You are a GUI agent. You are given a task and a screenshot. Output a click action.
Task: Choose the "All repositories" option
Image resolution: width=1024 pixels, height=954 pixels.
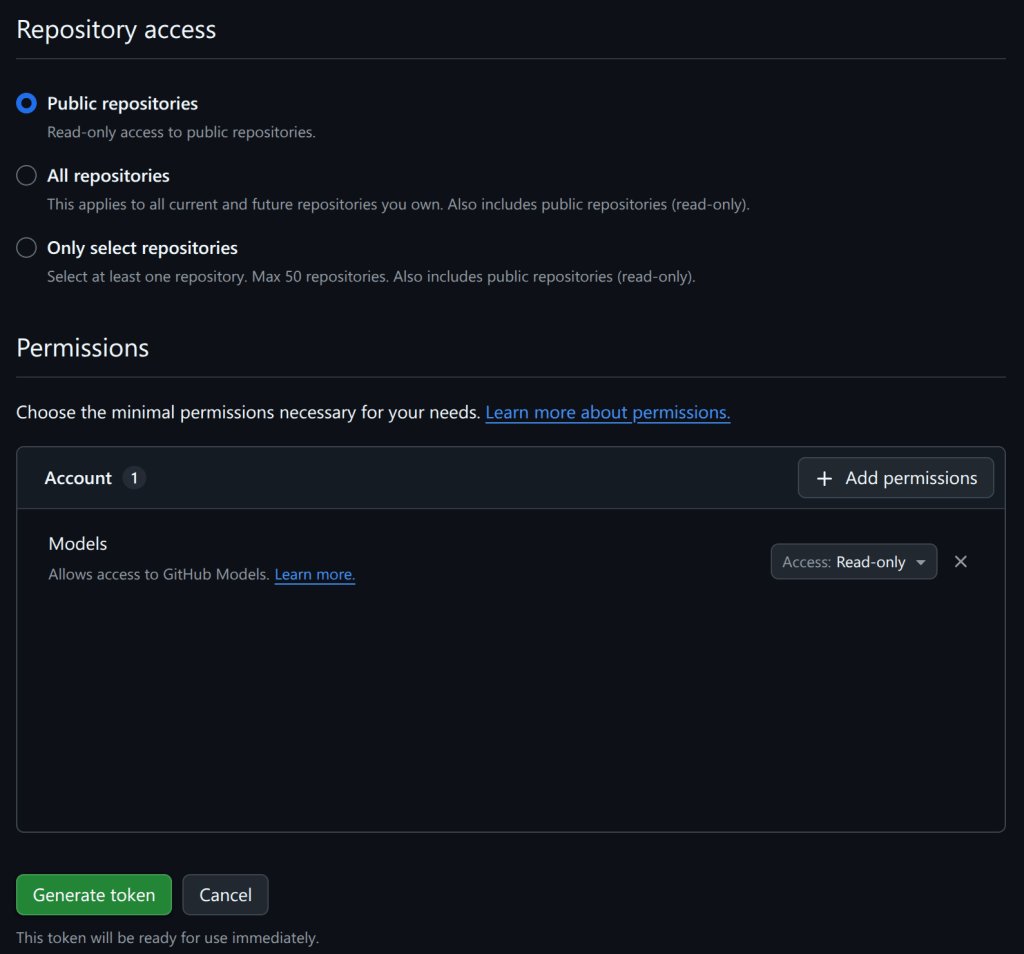pos(26,175)
